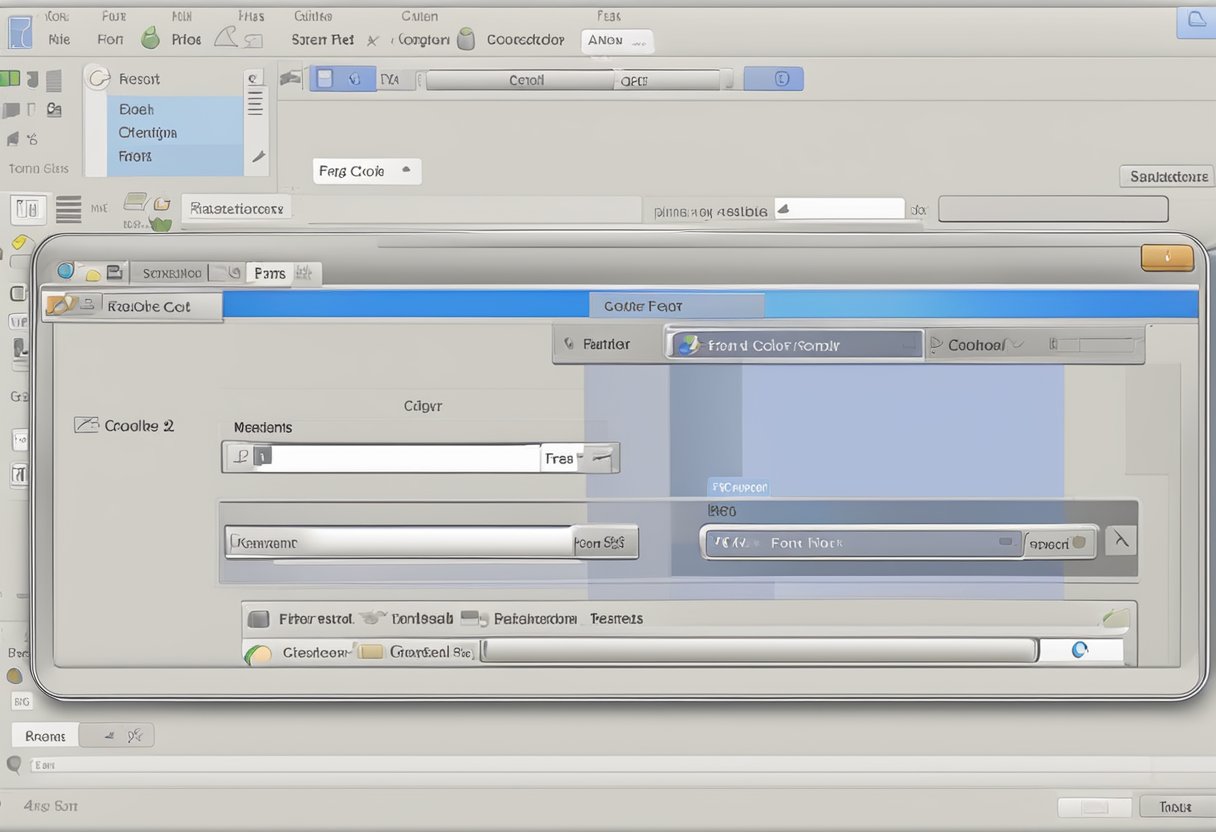This screenshot has height=832, width=1216.
Task: Click the orange button in dialog corner
Action: tap(1167, 258)
